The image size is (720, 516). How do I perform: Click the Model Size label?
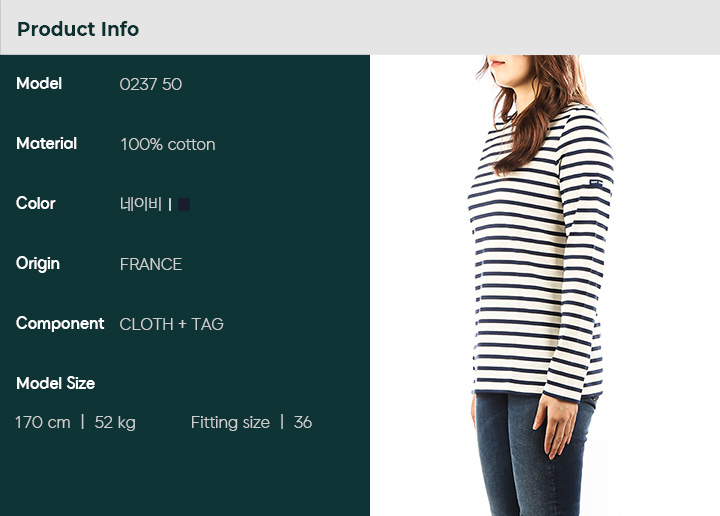tap(56, 383)
